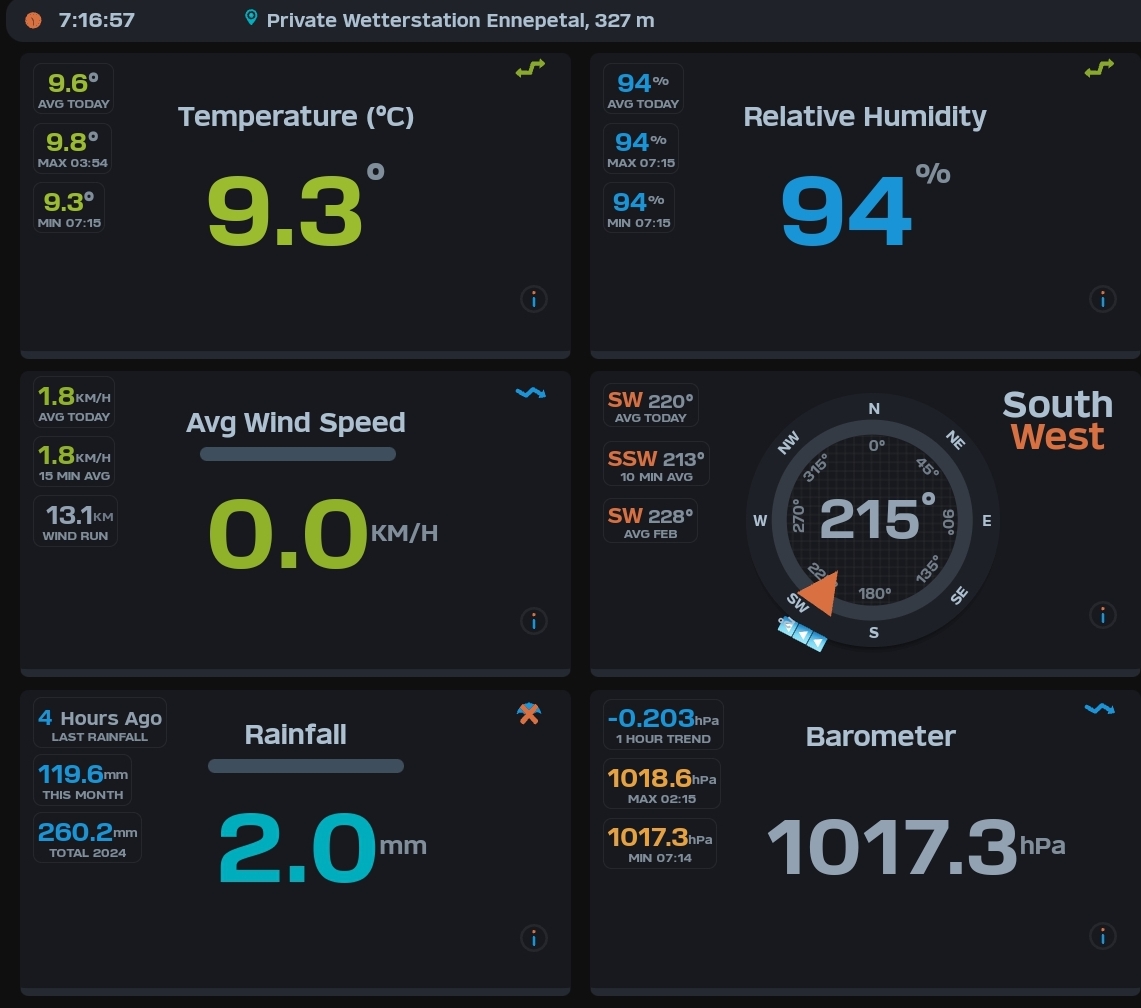Open the Relative Humidity info icon
Image resolution: width=1141 pixels, height=1008 pixels.
click(1102, 299)
